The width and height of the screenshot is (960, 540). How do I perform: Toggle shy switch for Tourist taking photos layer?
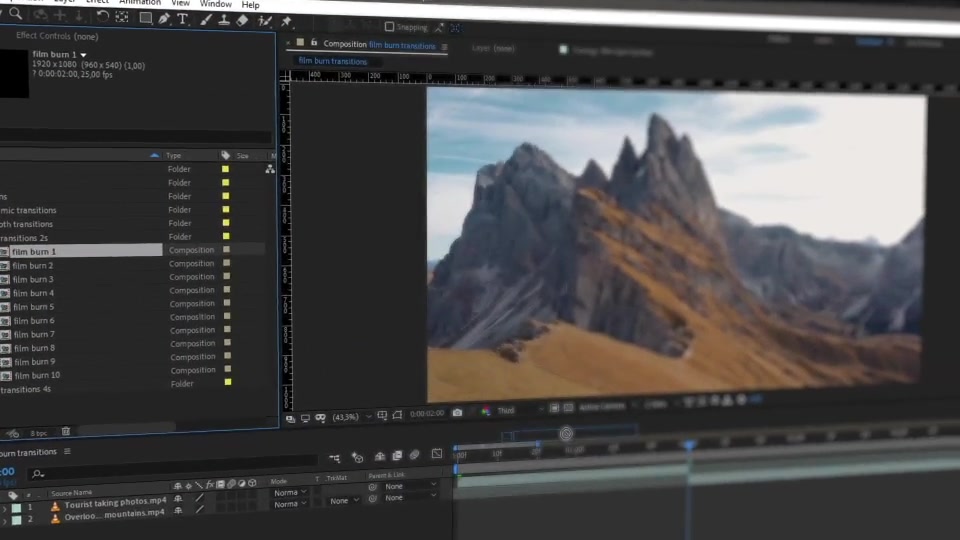(x=178, y=499)
